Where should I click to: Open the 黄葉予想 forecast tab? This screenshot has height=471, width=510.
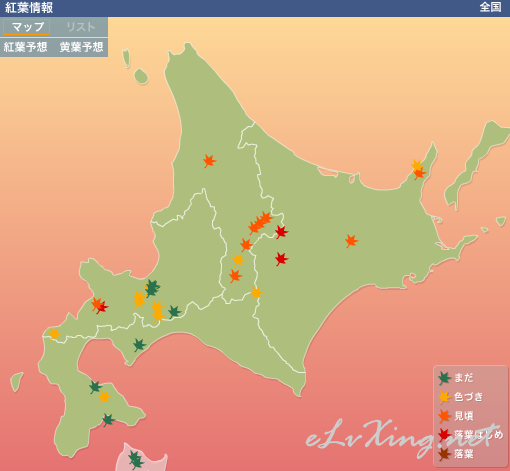point(81,47)
